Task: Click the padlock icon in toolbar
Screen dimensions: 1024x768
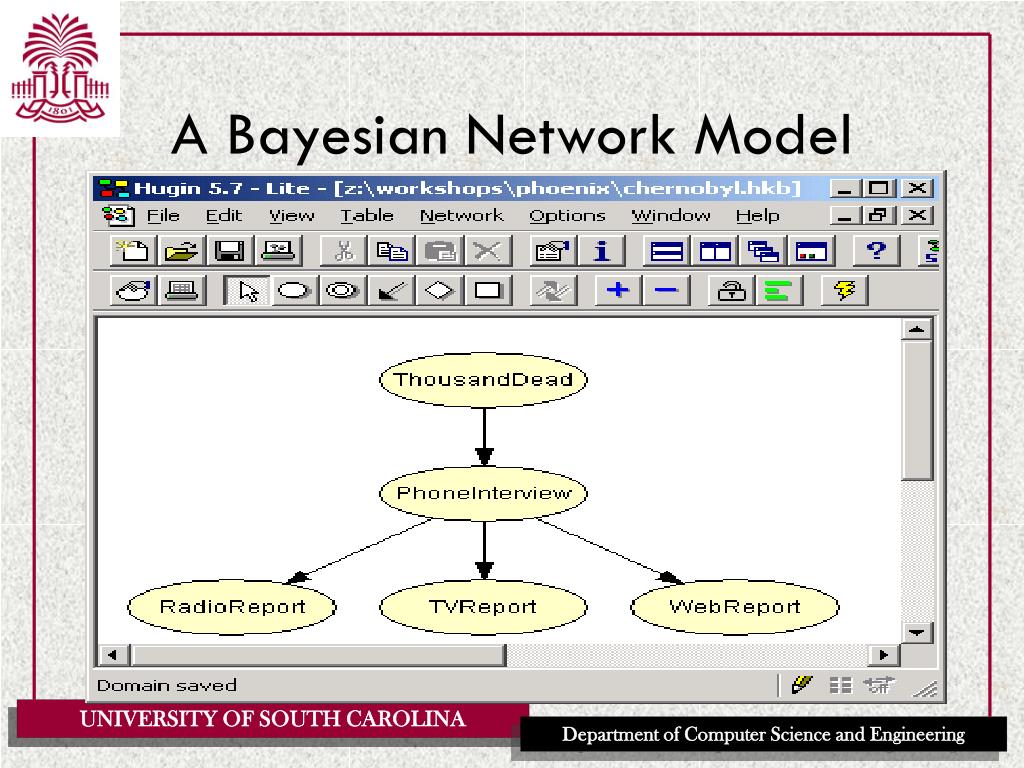Action: 731,291
